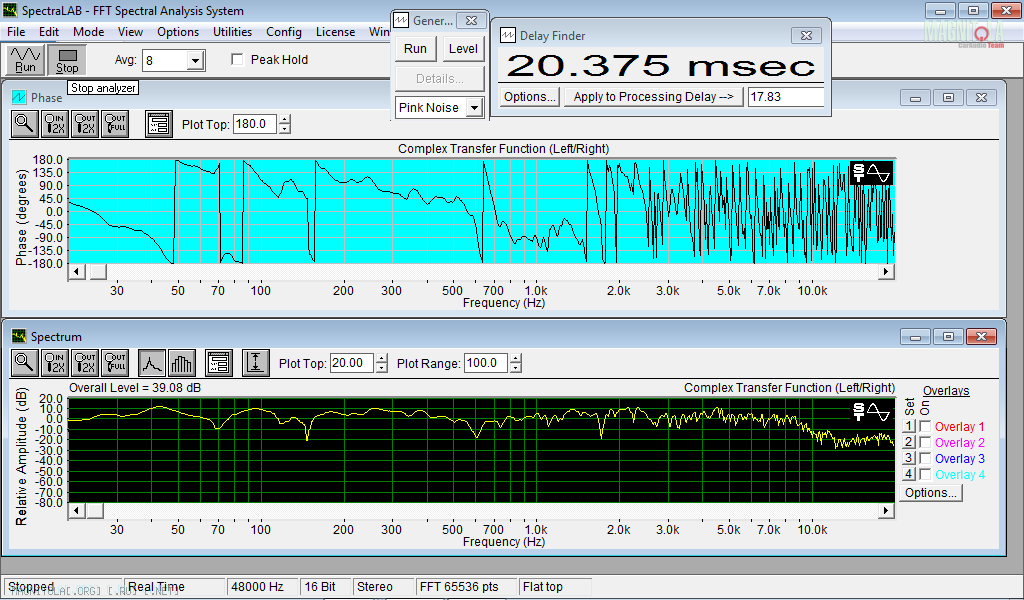Switch Spectrum to bar graph view

(x=182, y=363)
